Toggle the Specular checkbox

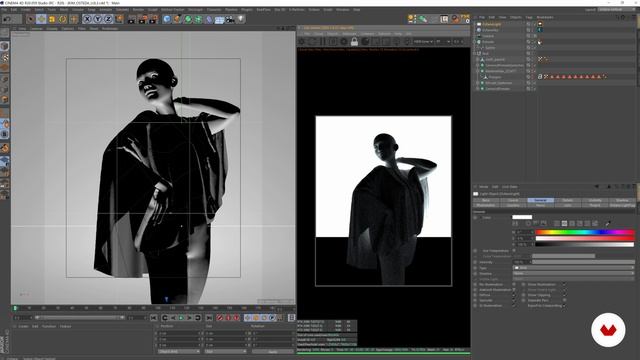514,300
